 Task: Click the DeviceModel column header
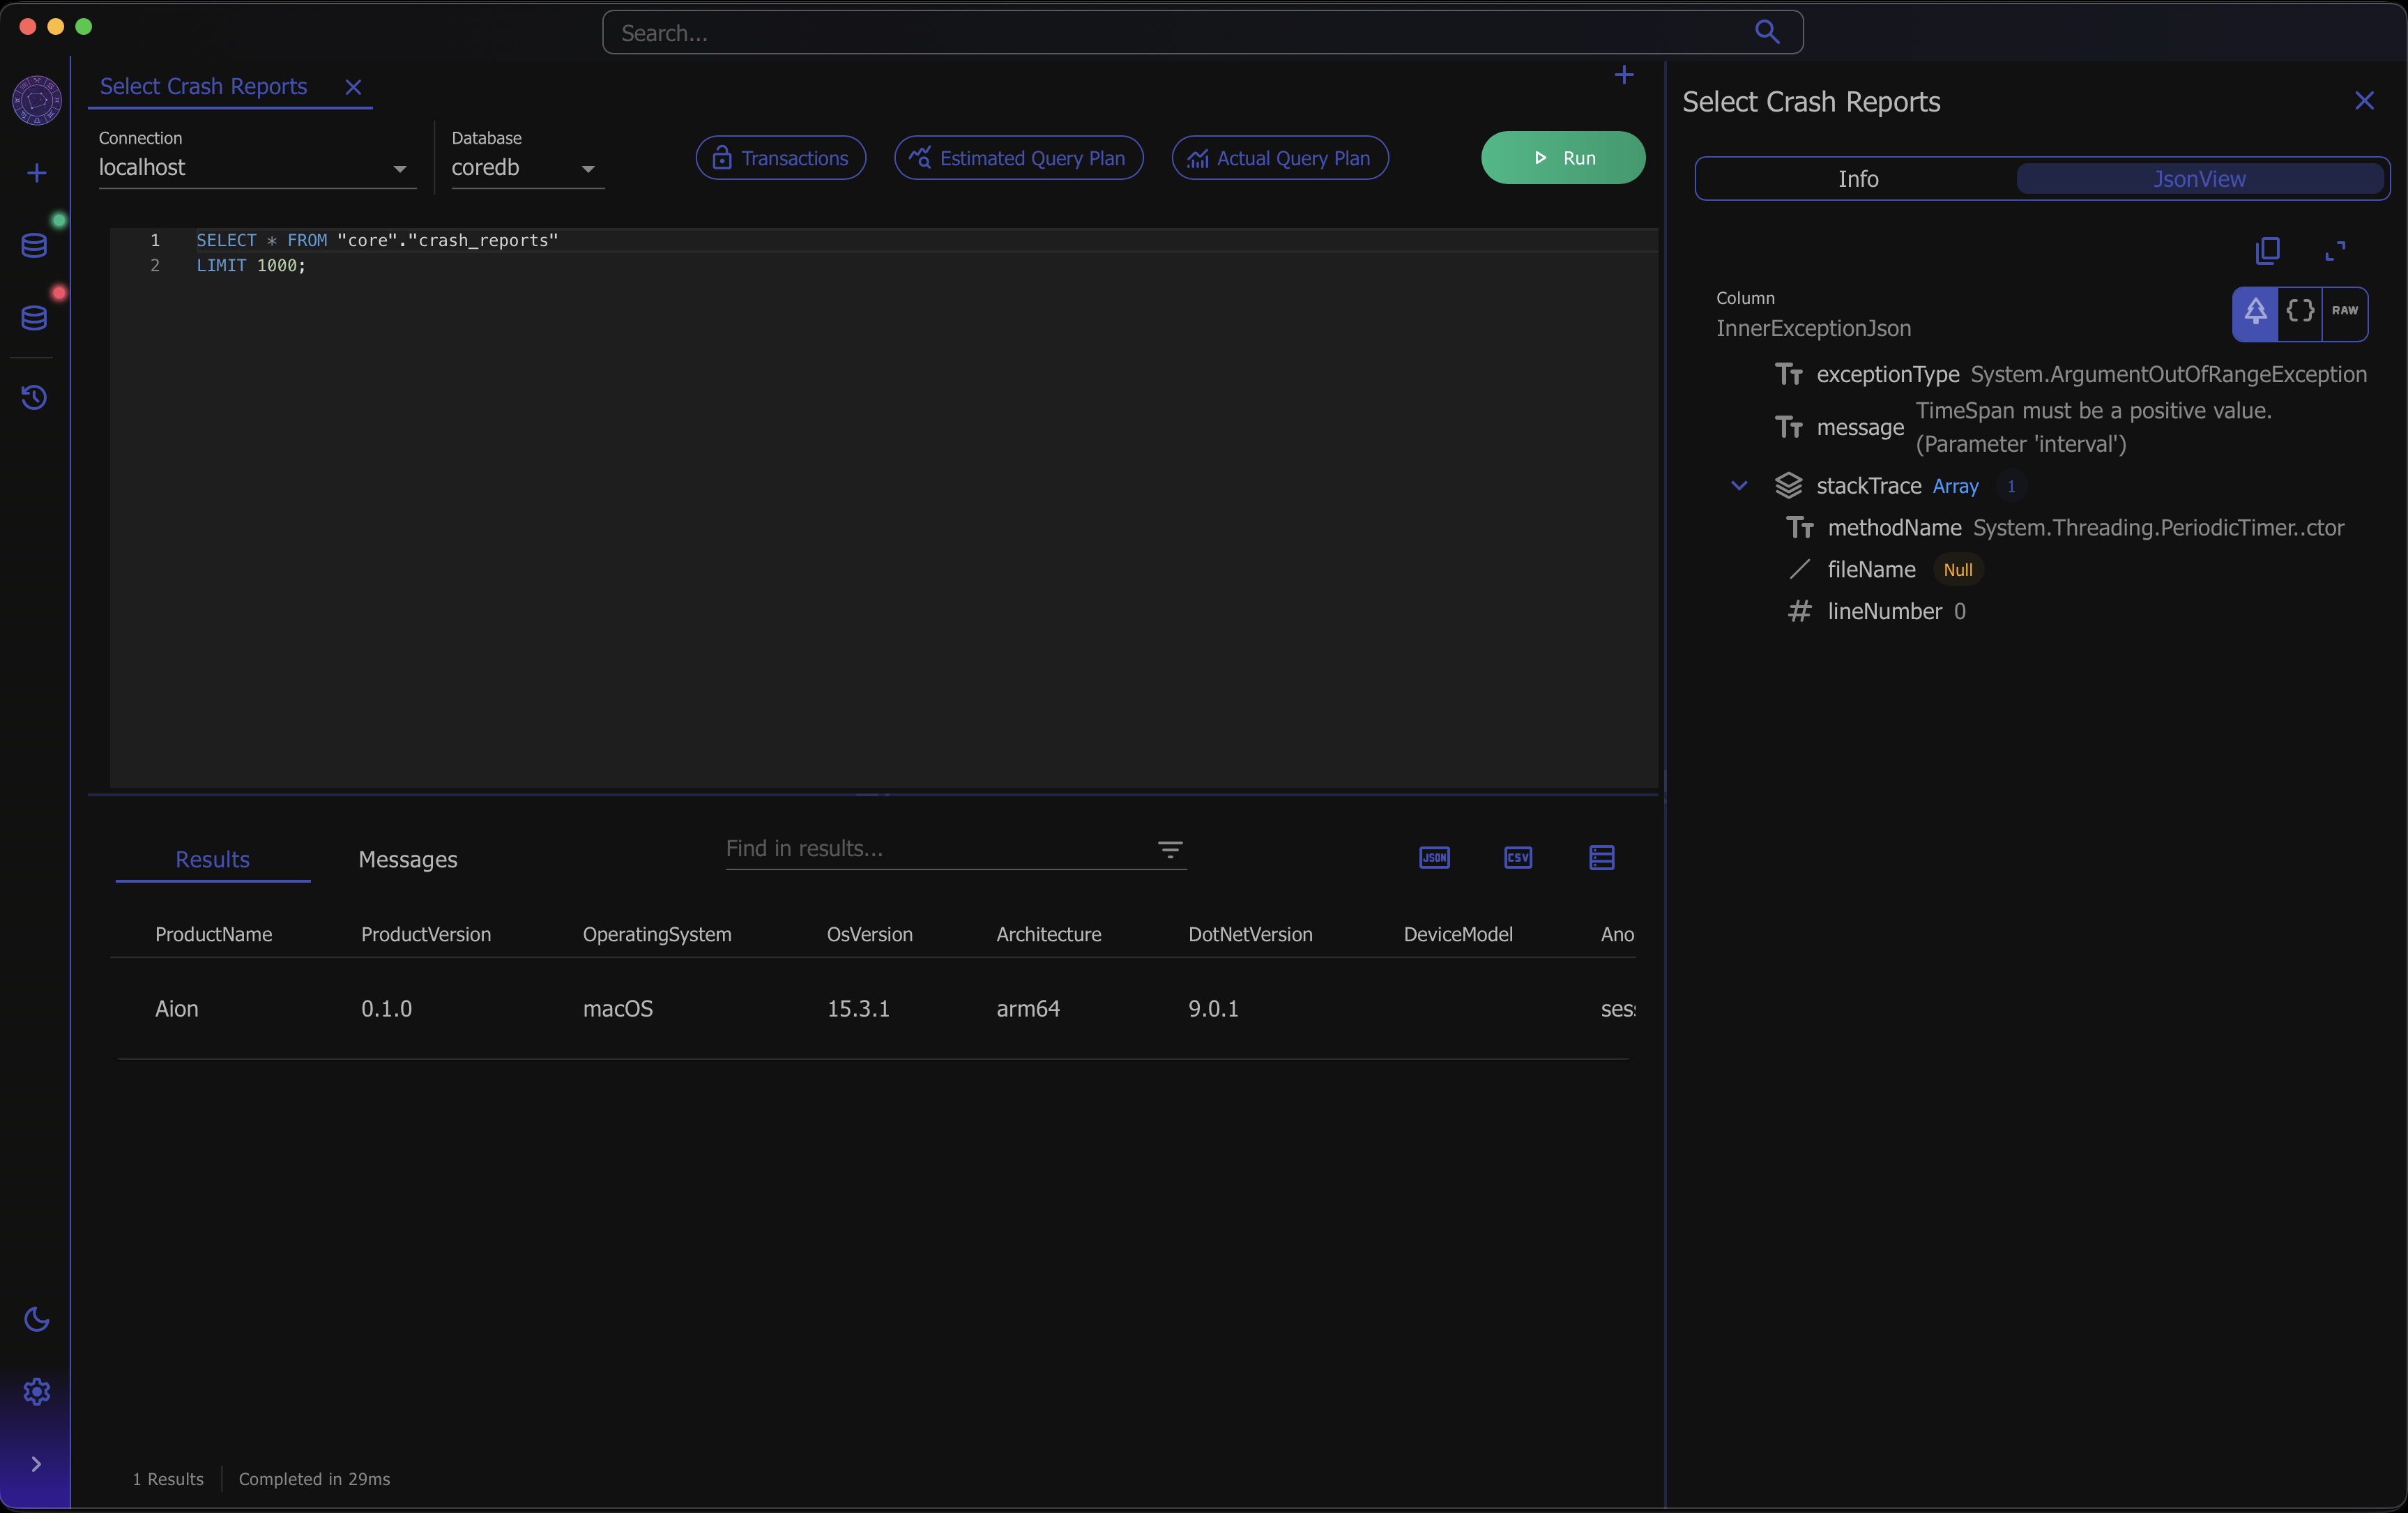click(x=1458, y=934)
